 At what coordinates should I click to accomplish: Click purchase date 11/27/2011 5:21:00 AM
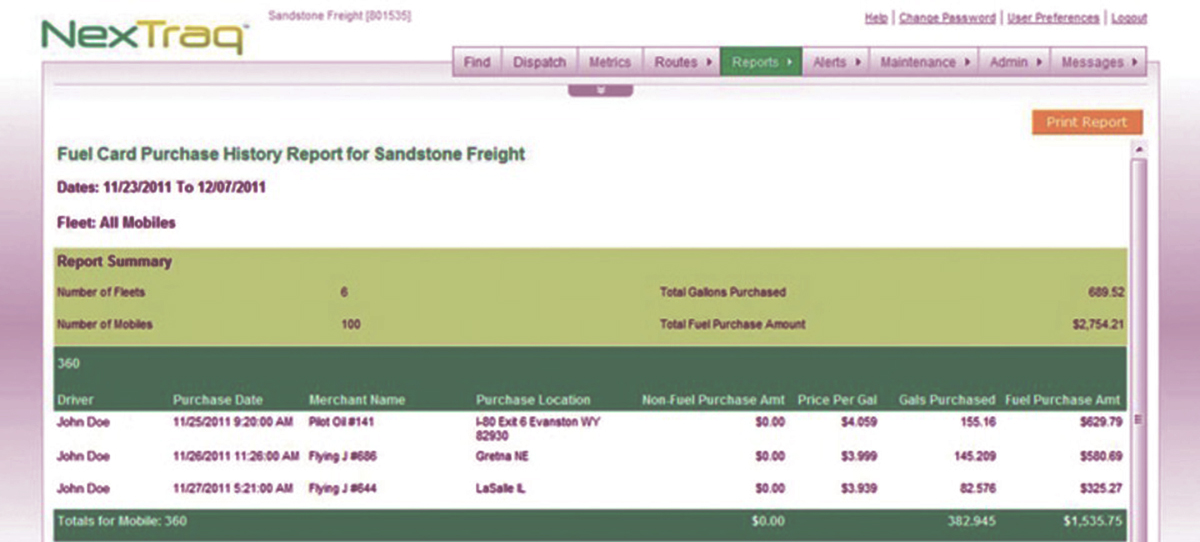[x=232, y=489]
